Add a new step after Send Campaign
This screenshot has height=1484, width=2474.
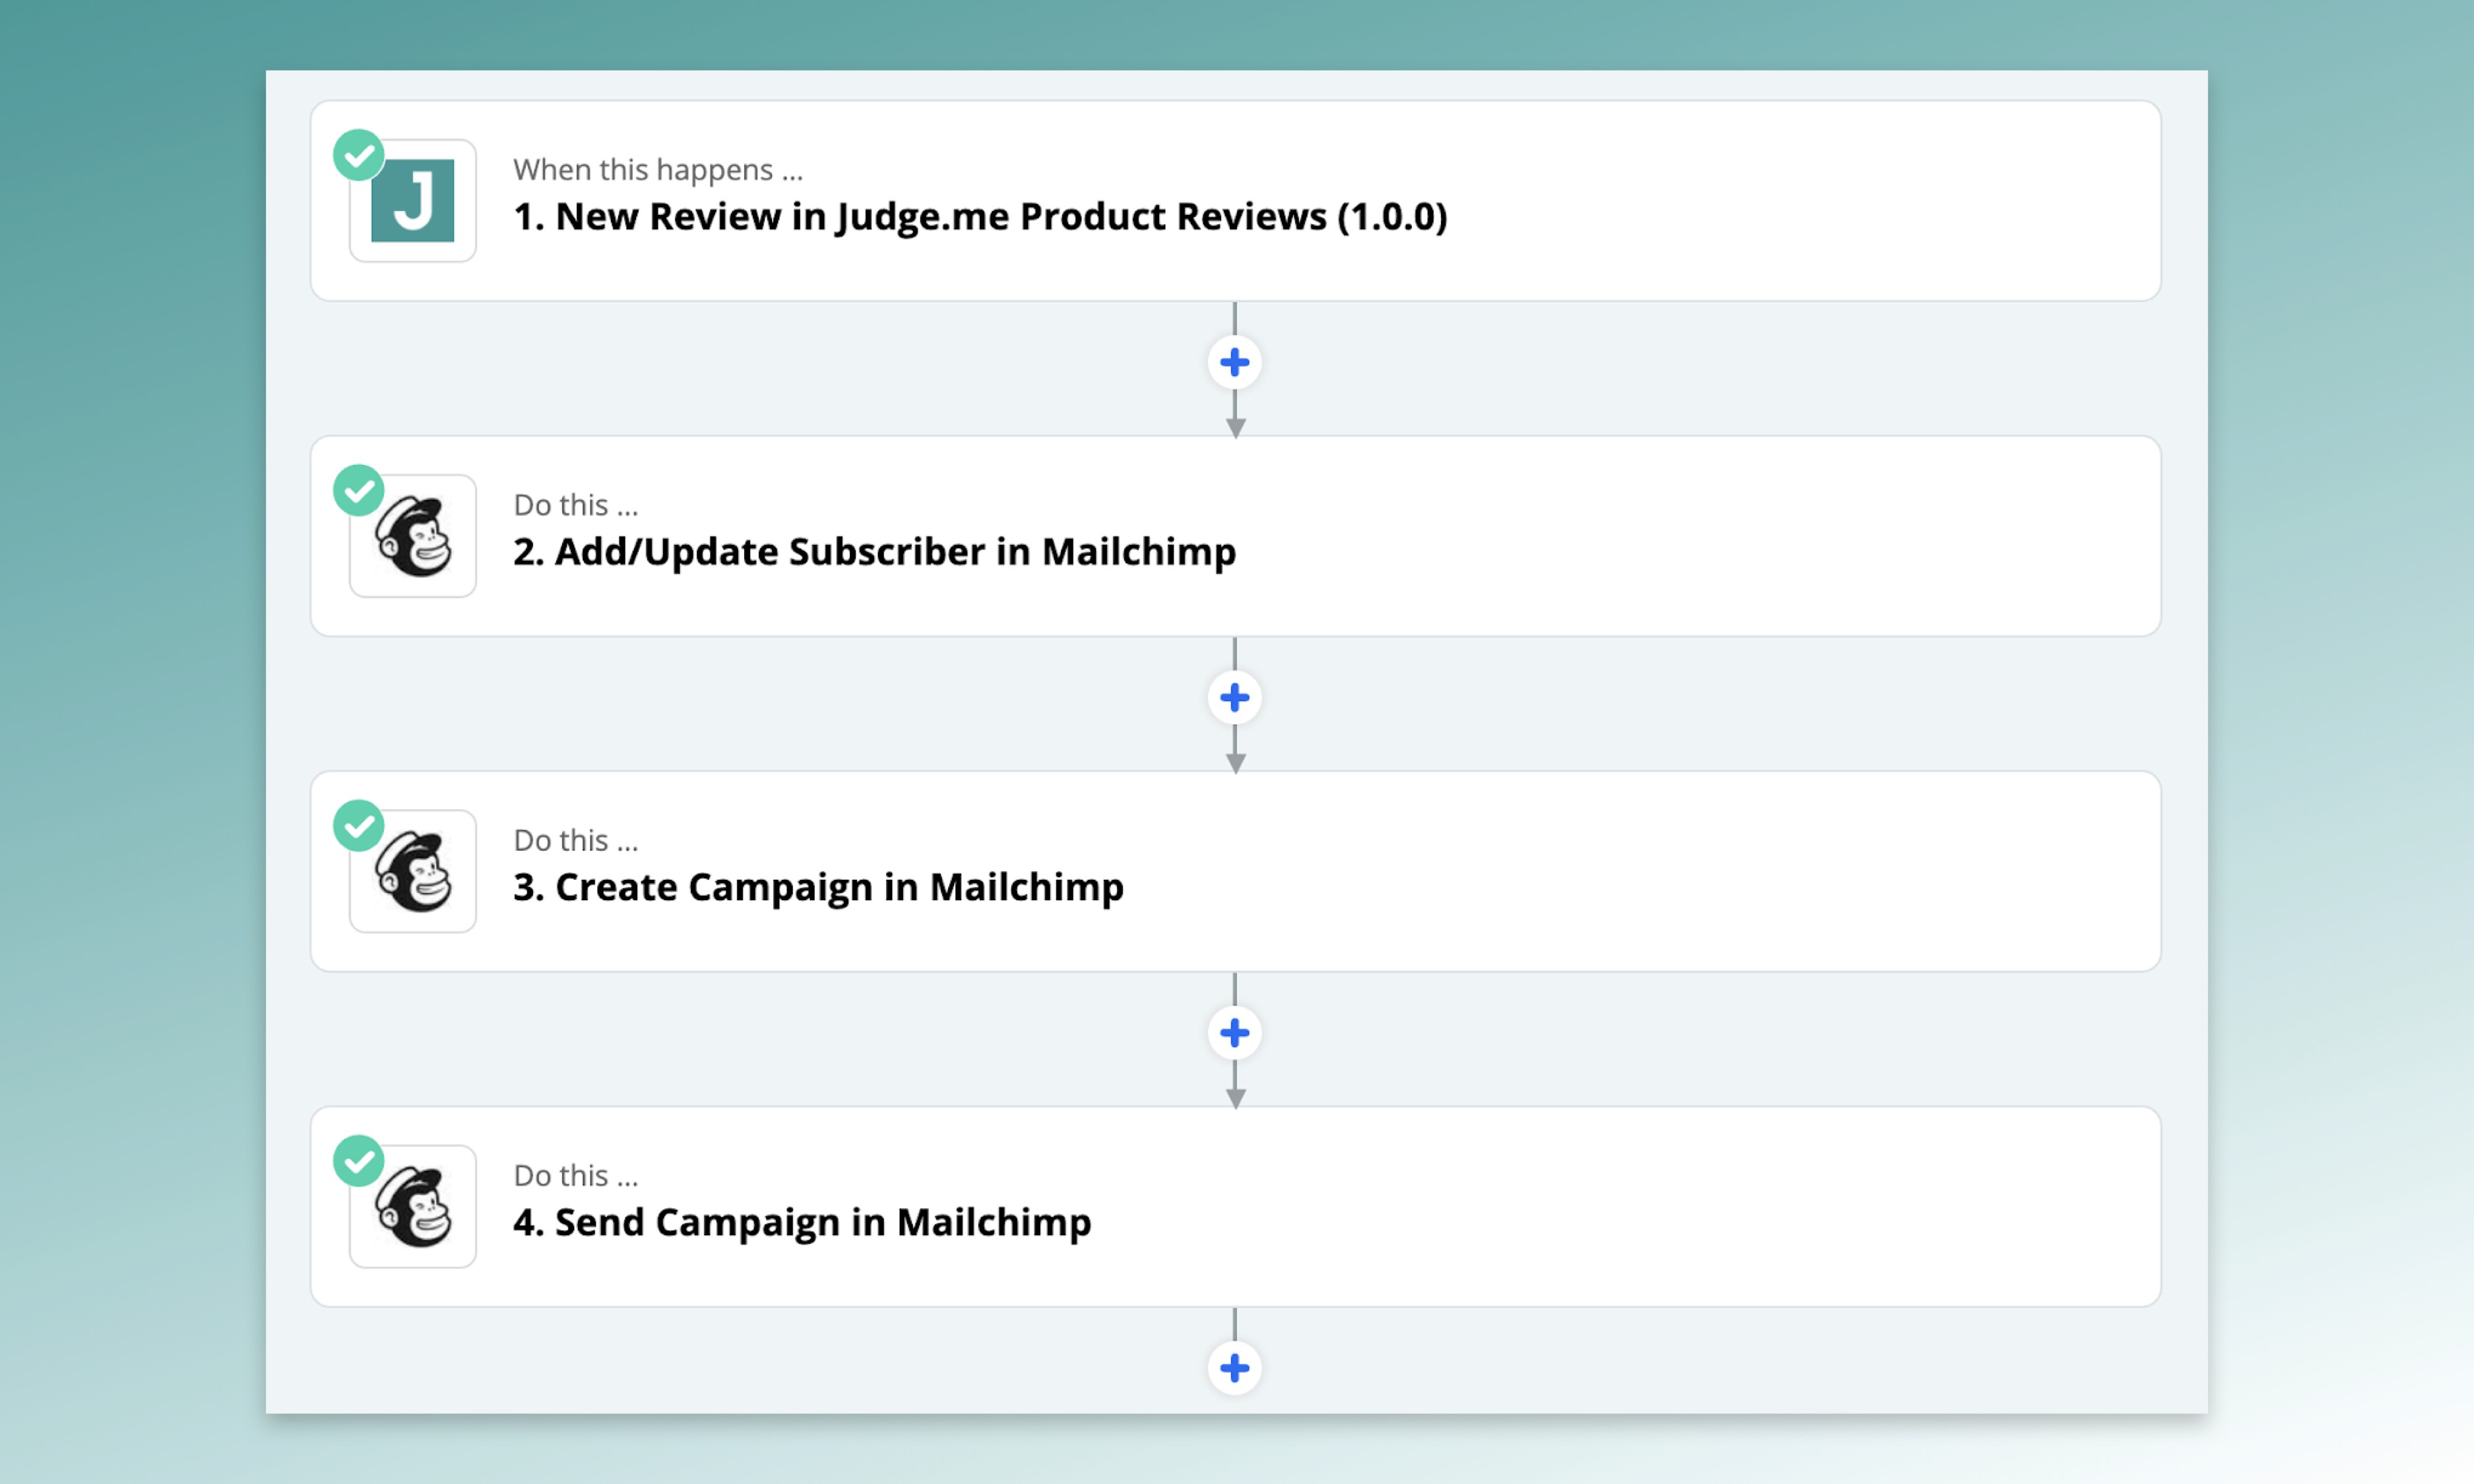tap(1235, 1367)
